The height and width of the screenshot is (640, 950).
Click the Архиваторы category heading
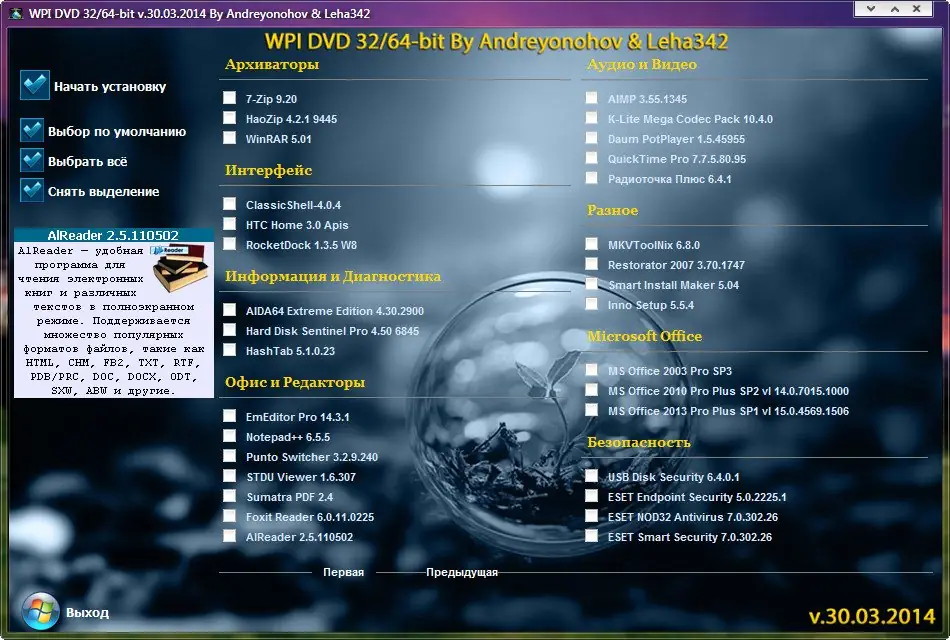pyautogui.click(x=272, y=64)
